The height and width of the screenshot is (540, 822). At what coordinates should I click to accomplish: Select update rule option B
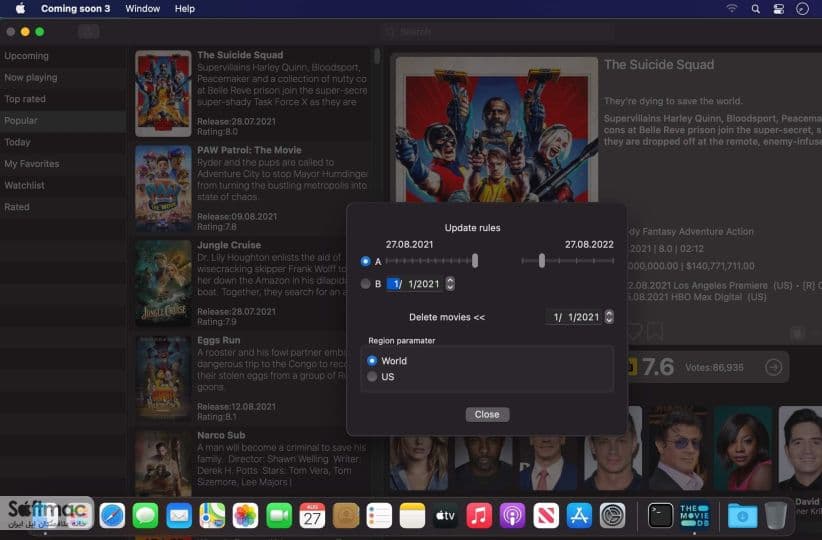click(365, 284)
